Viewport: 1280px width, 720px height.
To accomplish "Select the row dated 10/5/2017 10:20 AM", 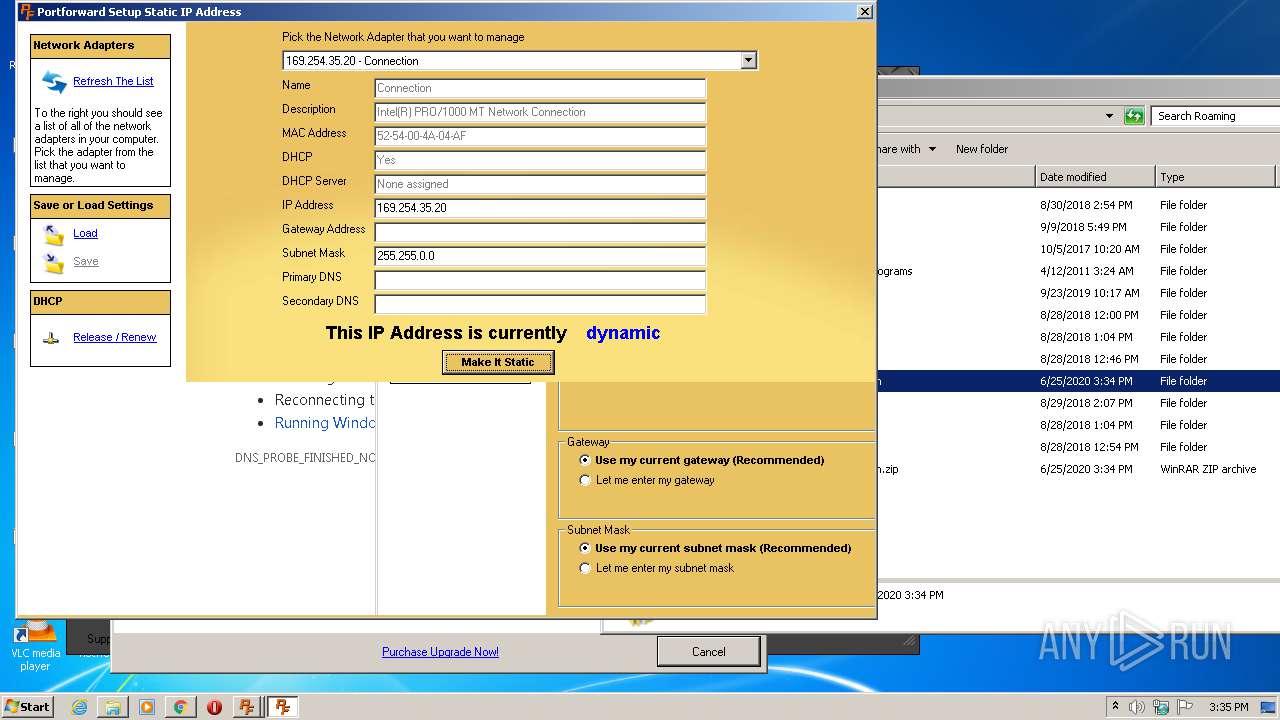I will (1078, 249).
